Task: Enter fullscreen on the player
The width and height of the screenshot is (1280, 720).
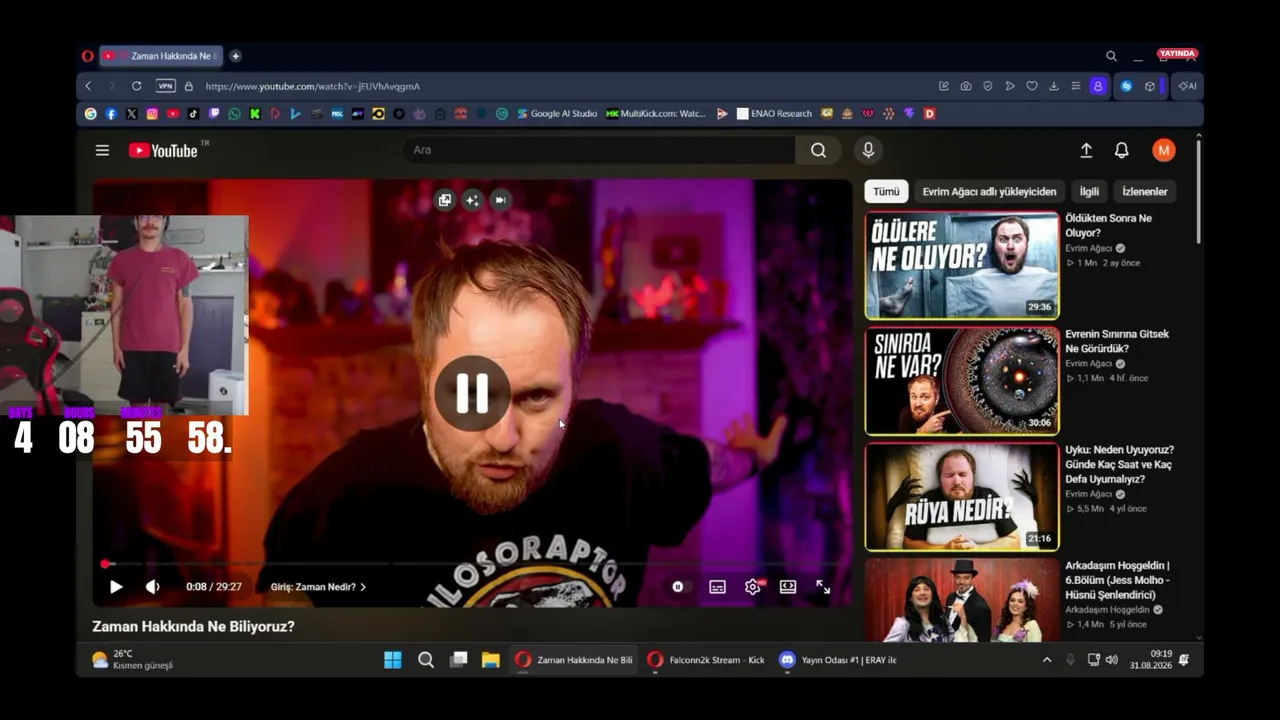Action: click(x=823, y=587)
